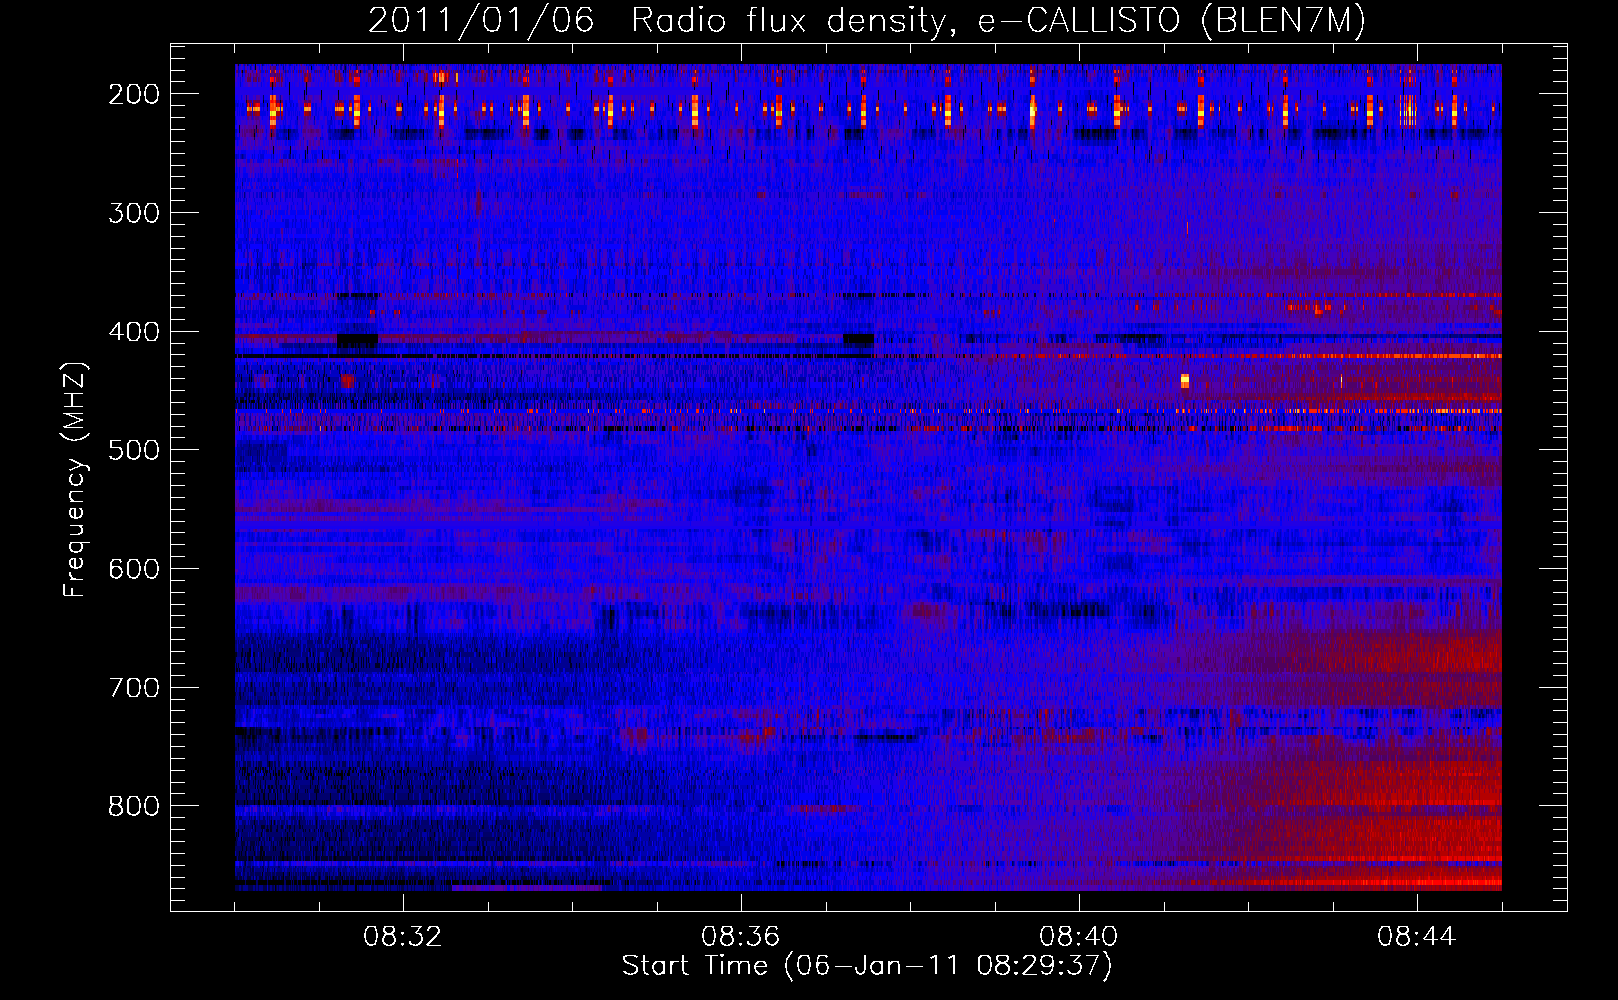
Task: Click the 'Start Time (06-Jan-11 08:29:37)' label
Action: tap(867, 966)
